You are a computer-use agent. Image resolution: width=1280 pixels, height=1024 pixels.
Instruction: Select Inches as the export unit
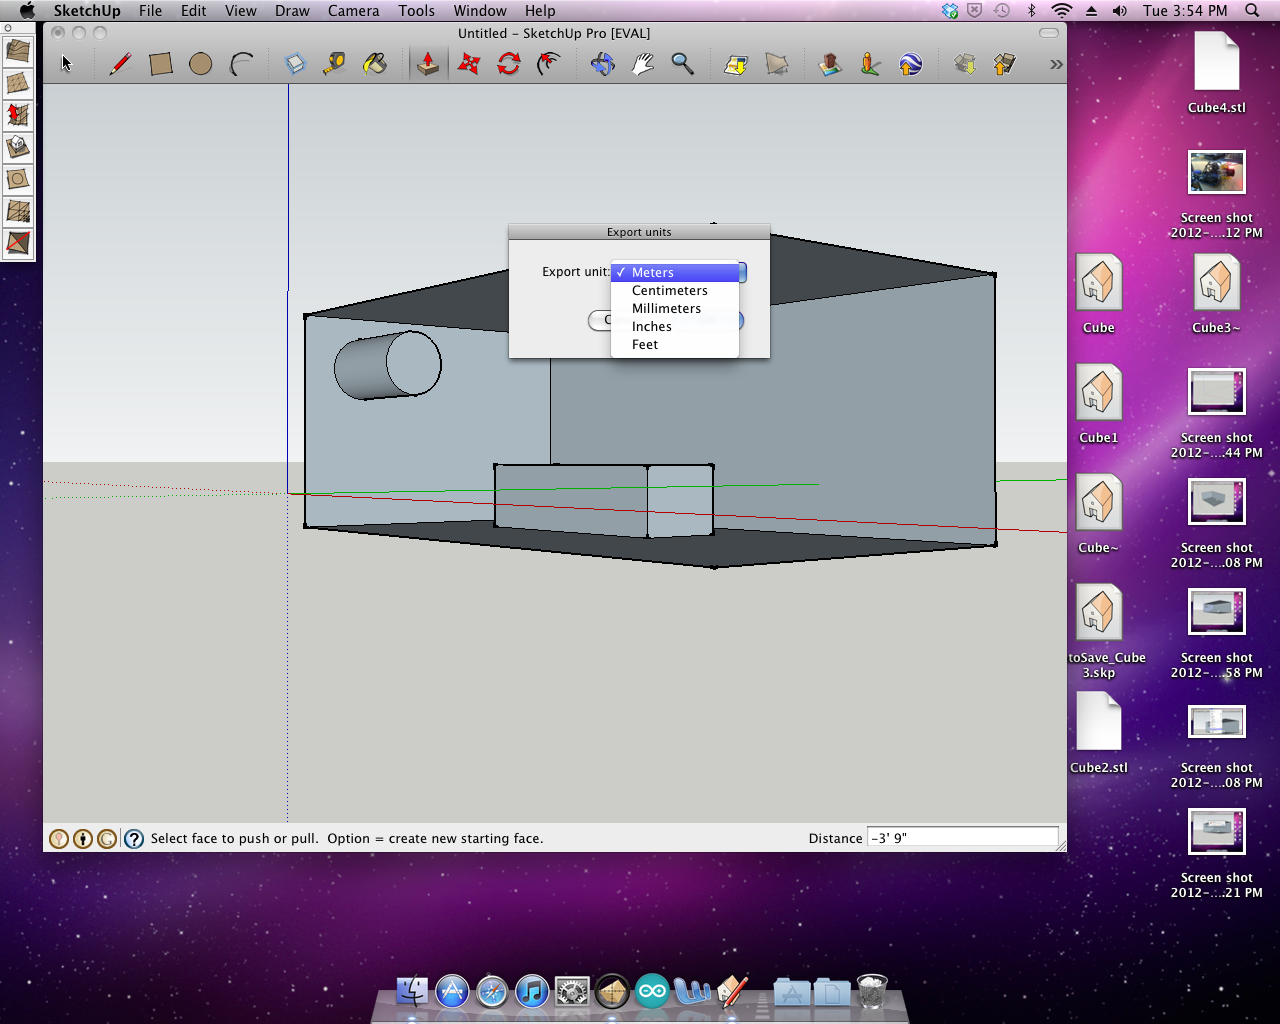(651, 326)
